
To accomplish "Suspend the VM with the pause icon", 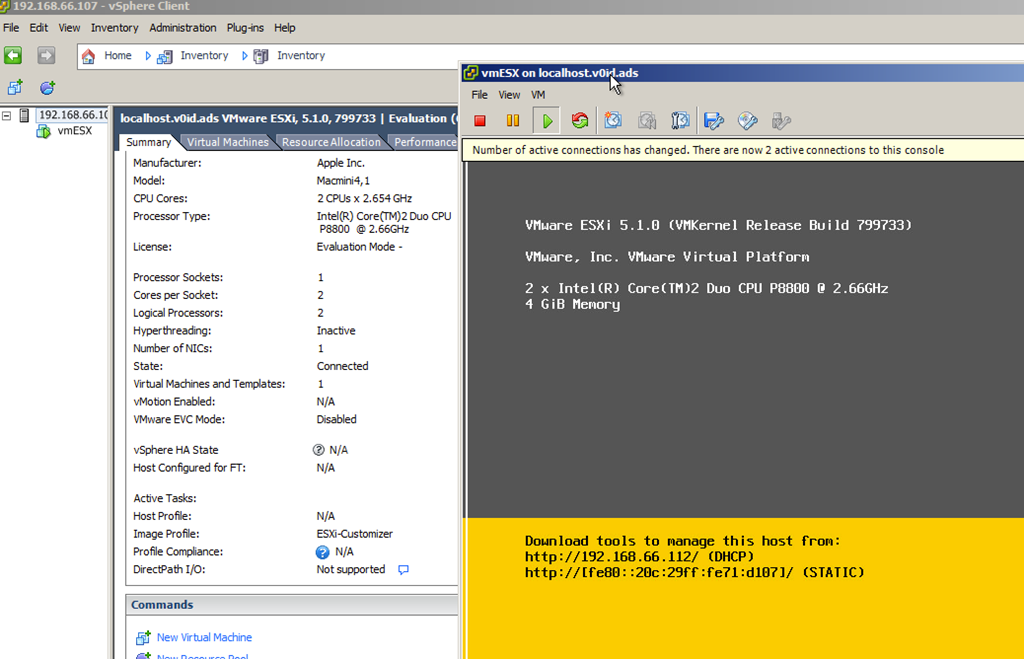I will [x=513, y=121].
